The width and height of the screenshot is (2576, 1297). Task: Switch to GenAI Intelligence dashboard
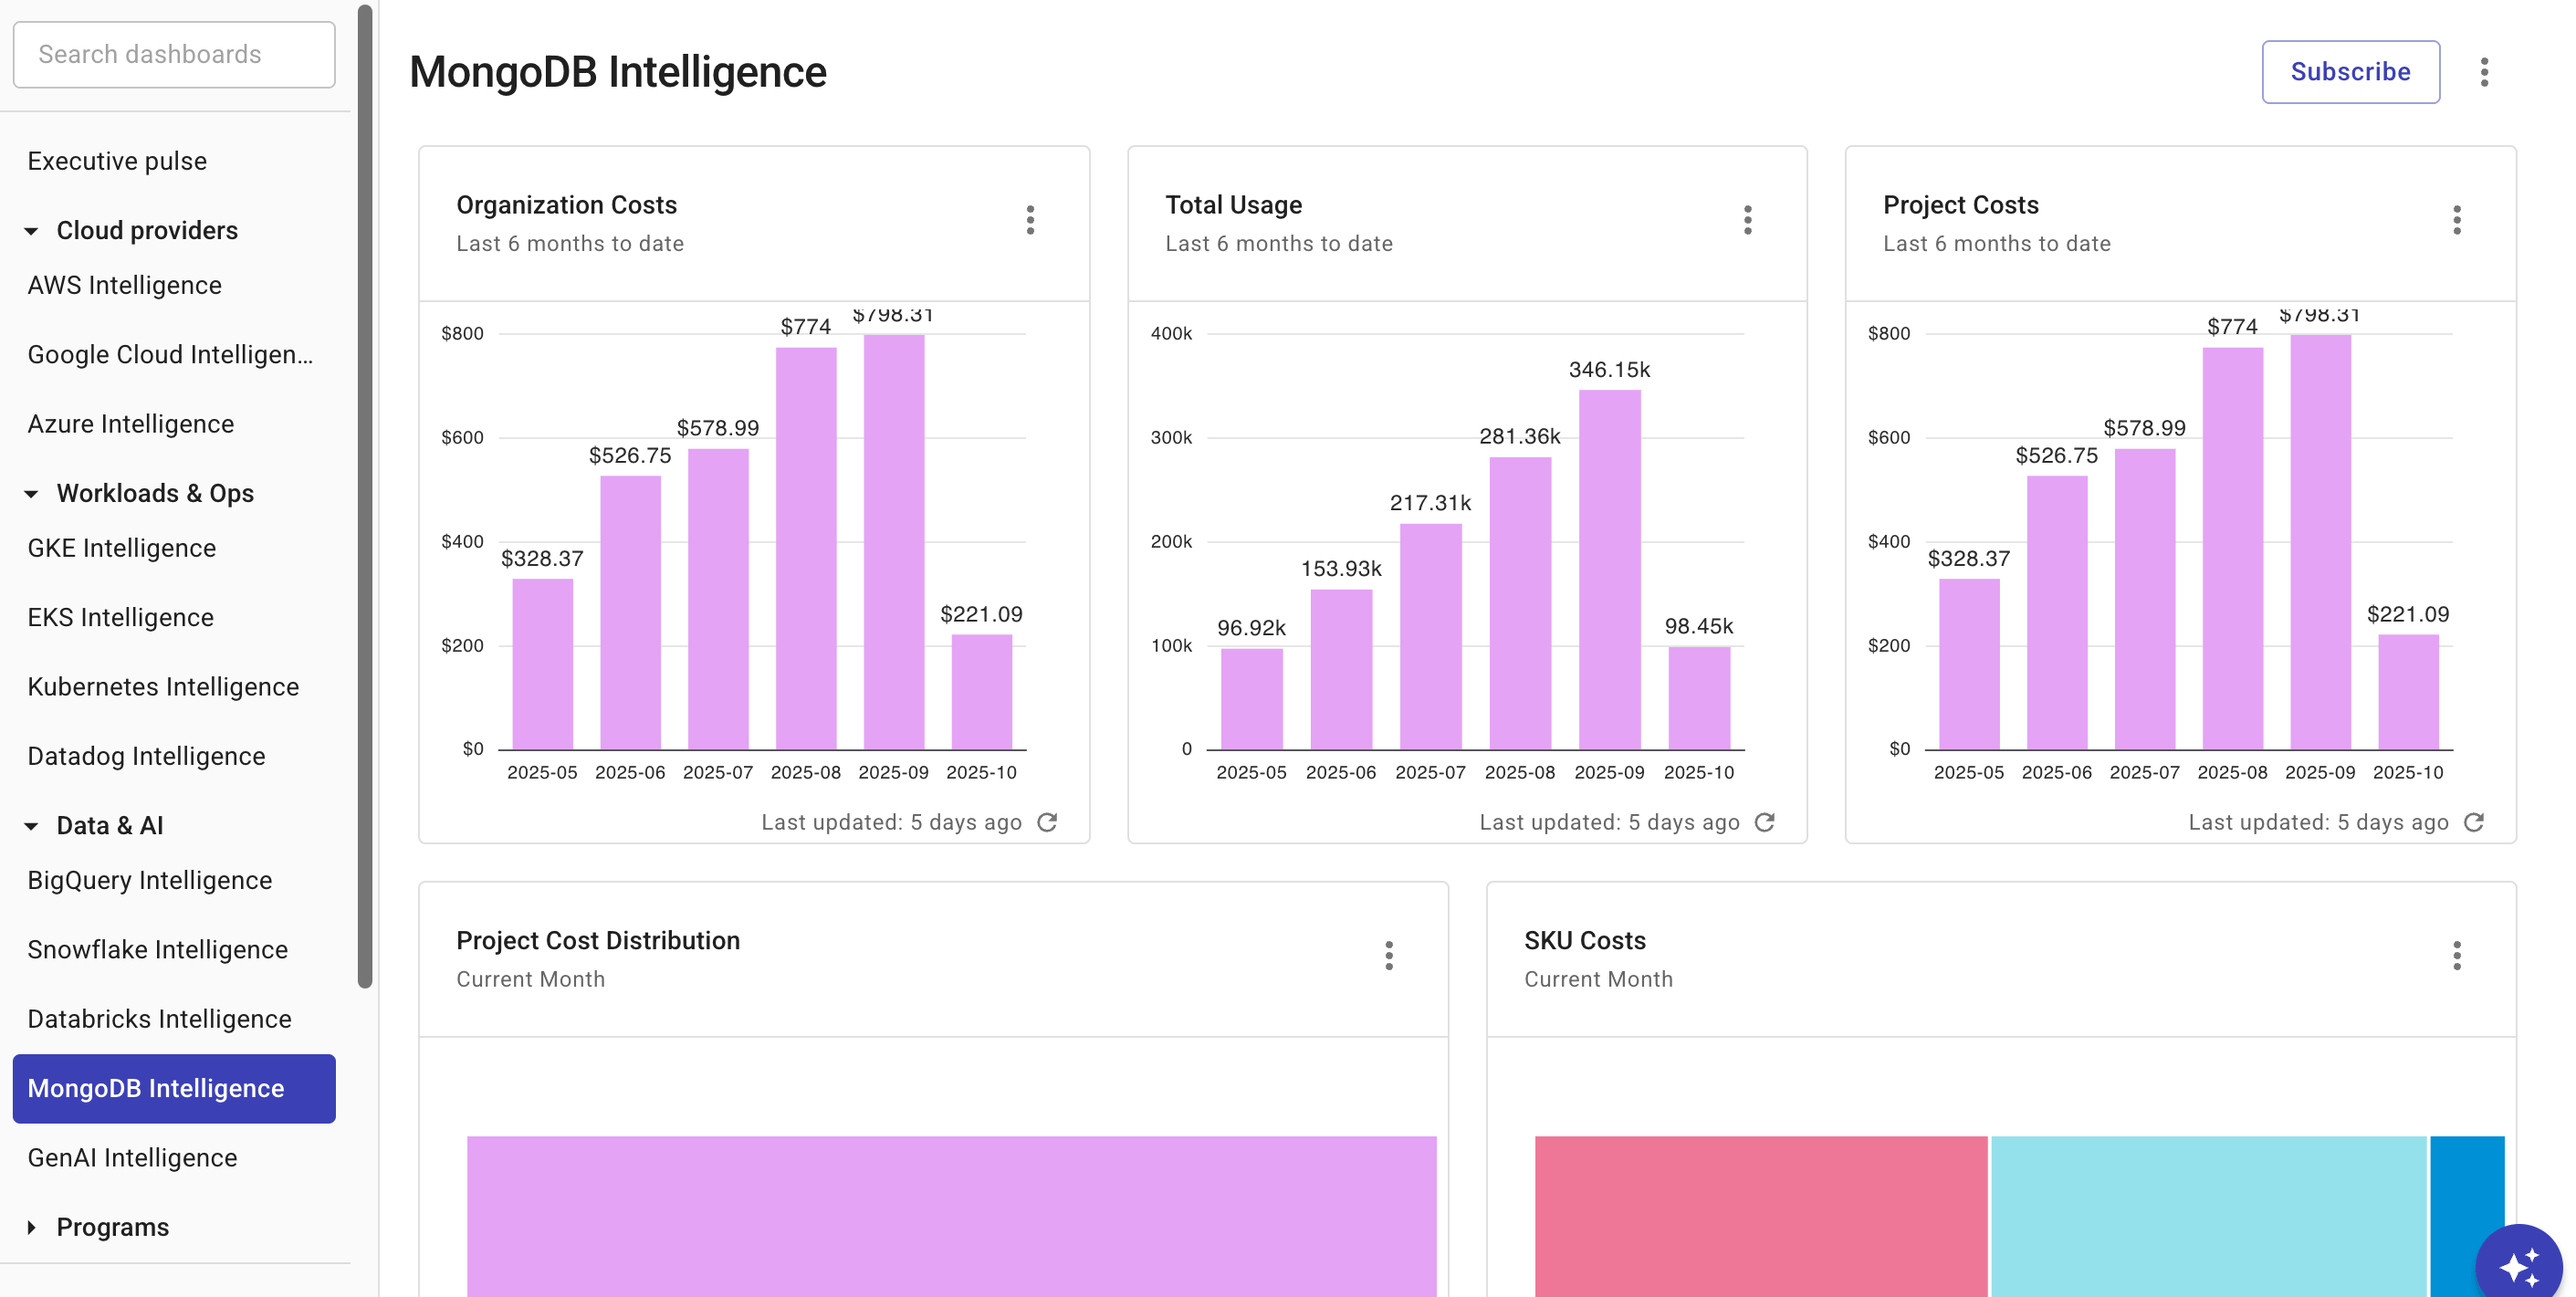tap(131, 1158)
